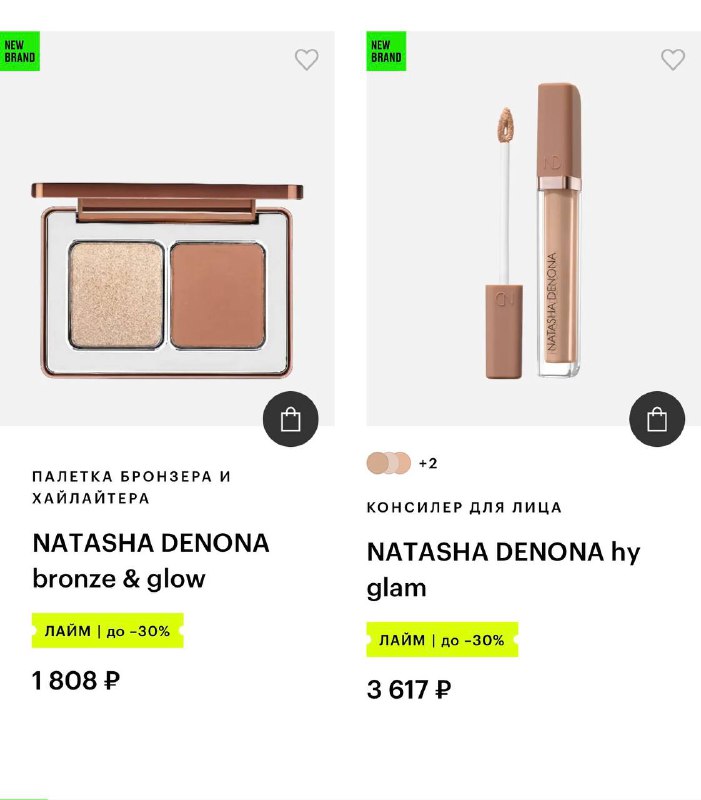Screen dimensions: 701x800
Task: Tap the КОНСИЛЕР ДЛЯ ЛИЦА category label
Action: (464, 507)
